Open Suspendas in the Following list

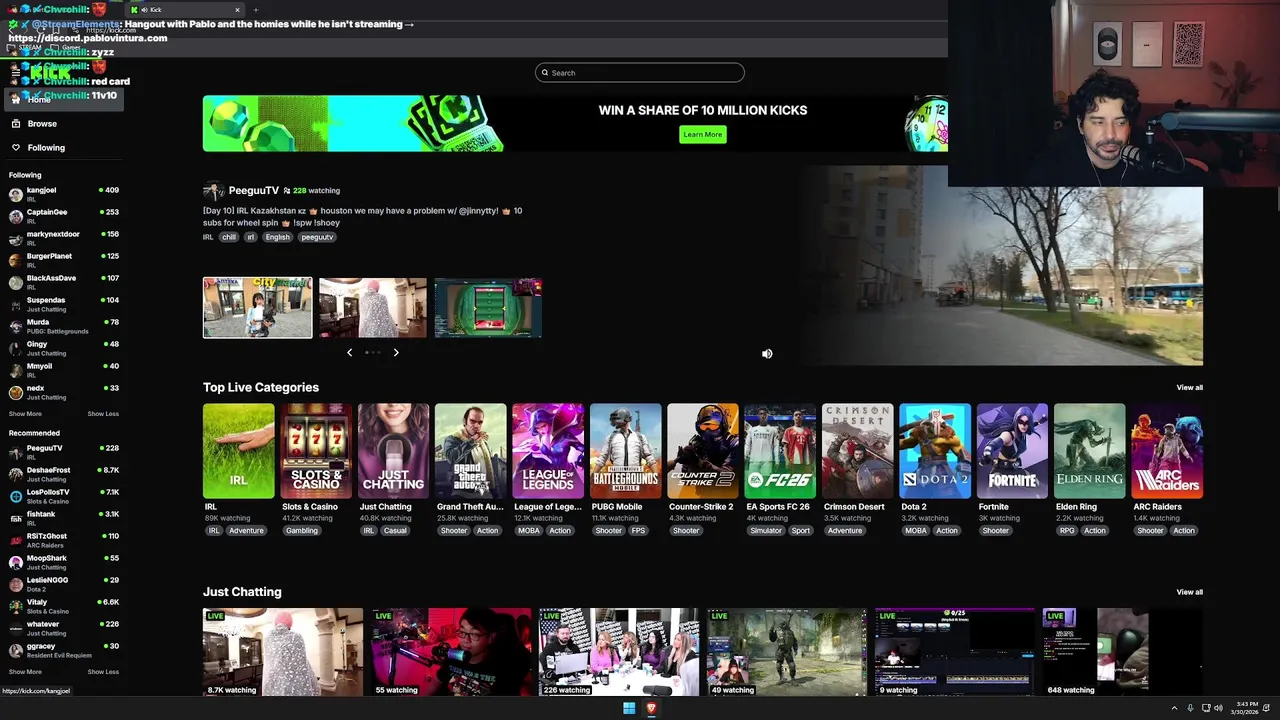(x=64, y=304)
